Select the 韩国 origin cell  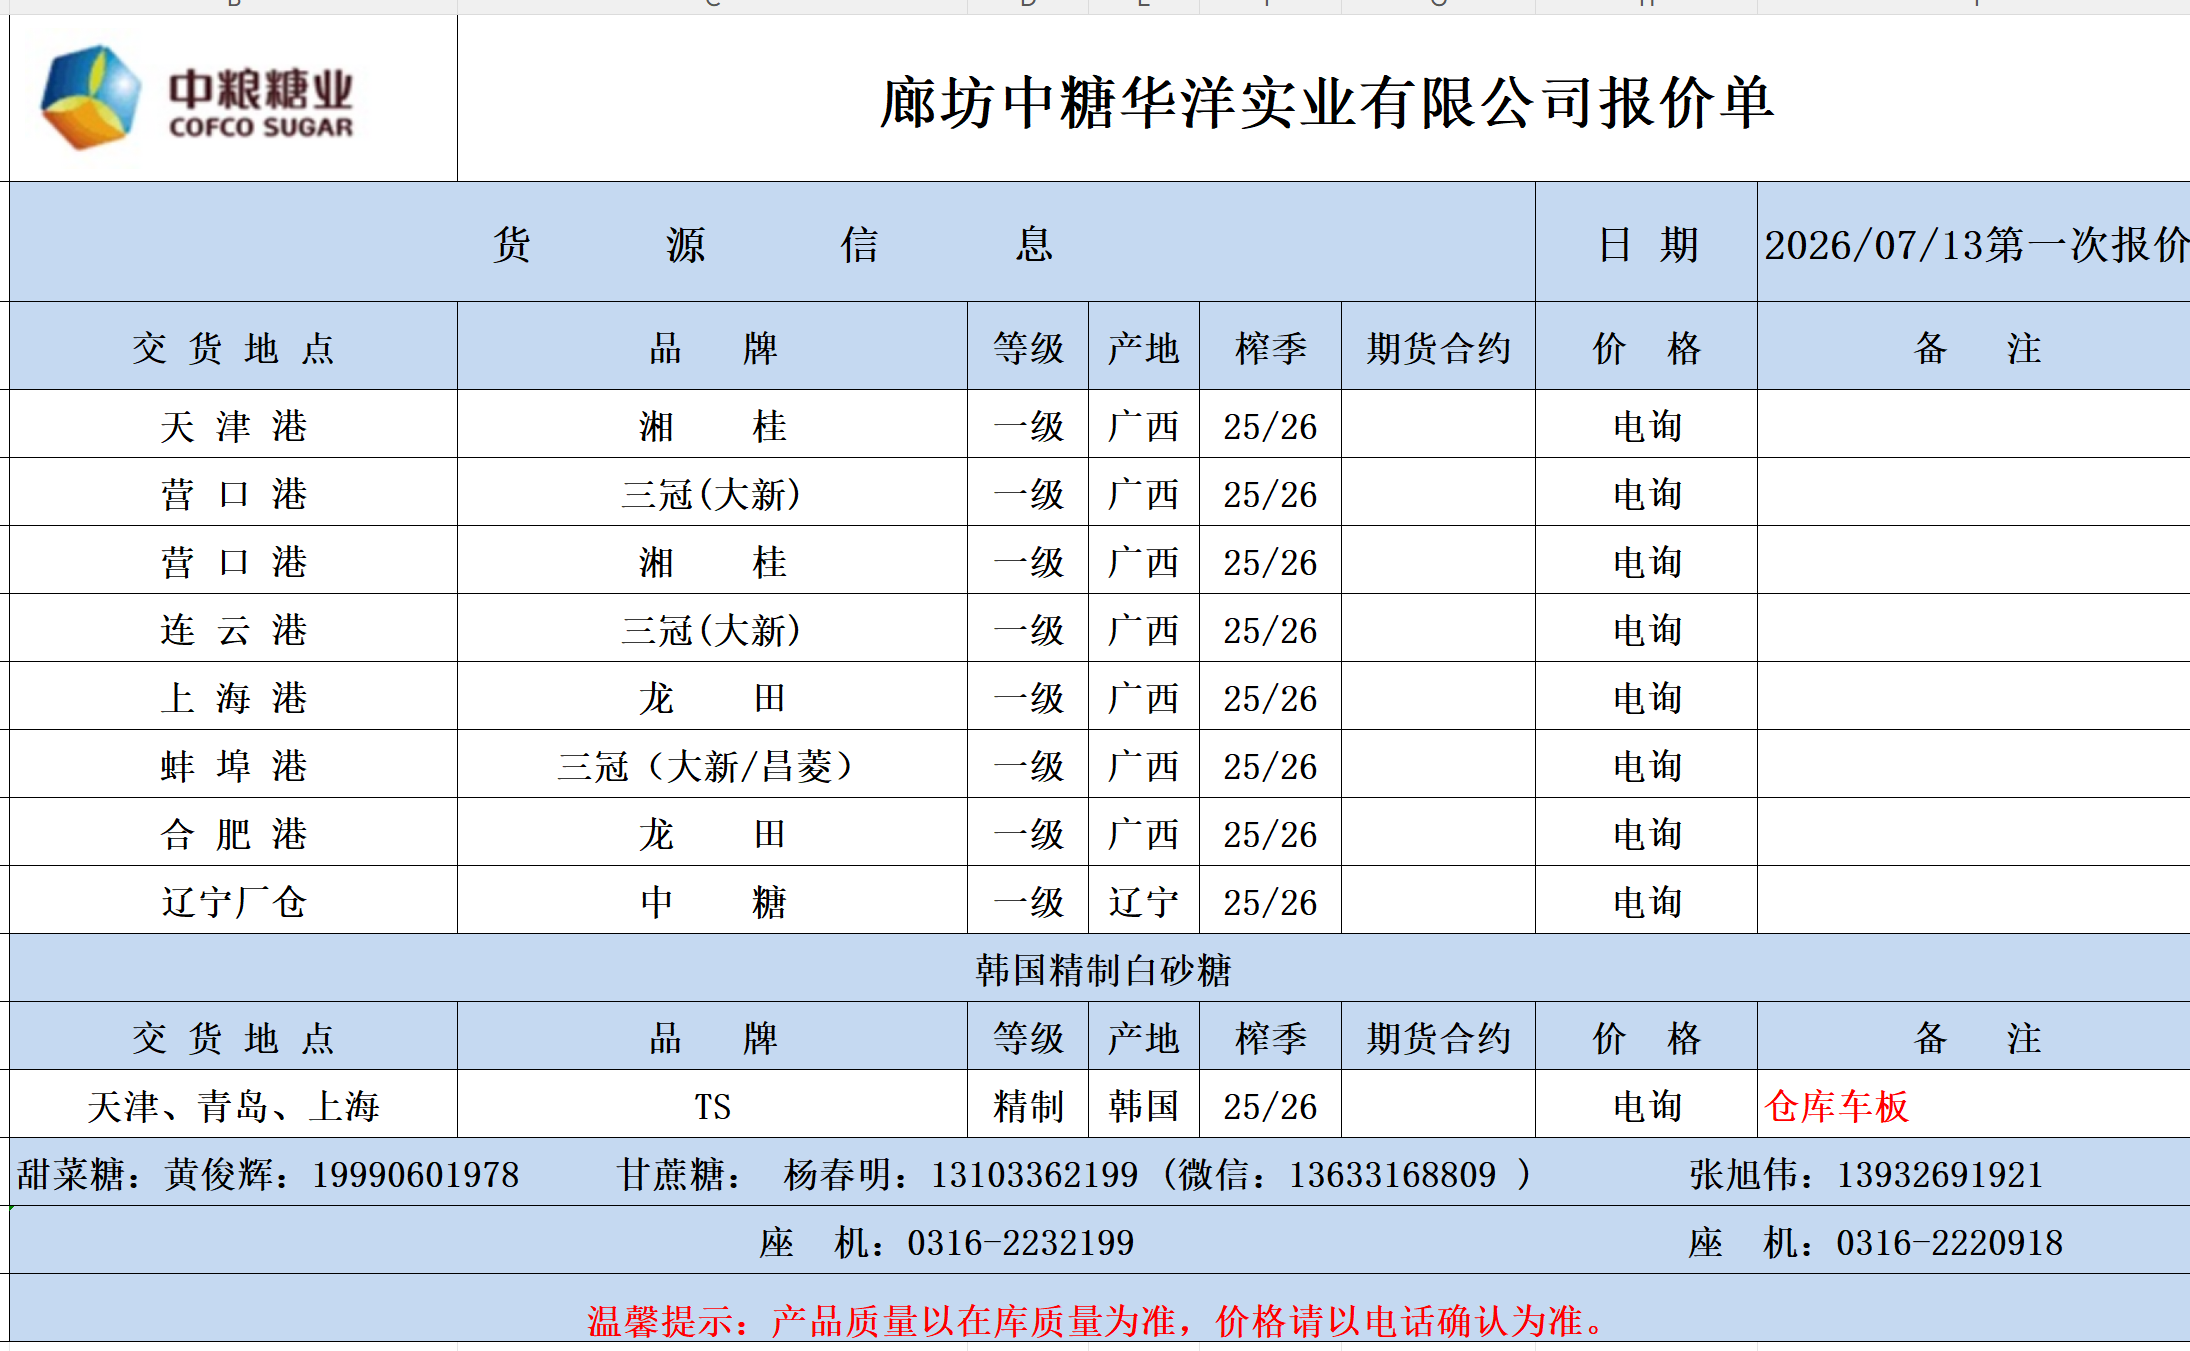pyautogui.click(x=1143, y=1105)
